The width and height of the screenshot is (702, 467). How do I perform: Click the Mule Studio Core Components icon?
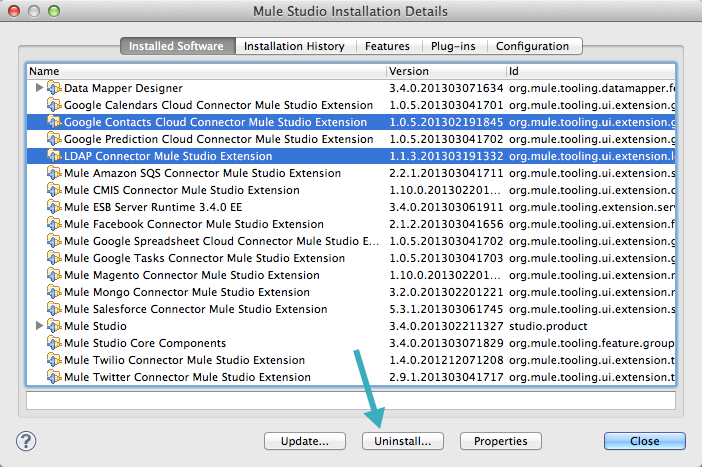(54, 343)
